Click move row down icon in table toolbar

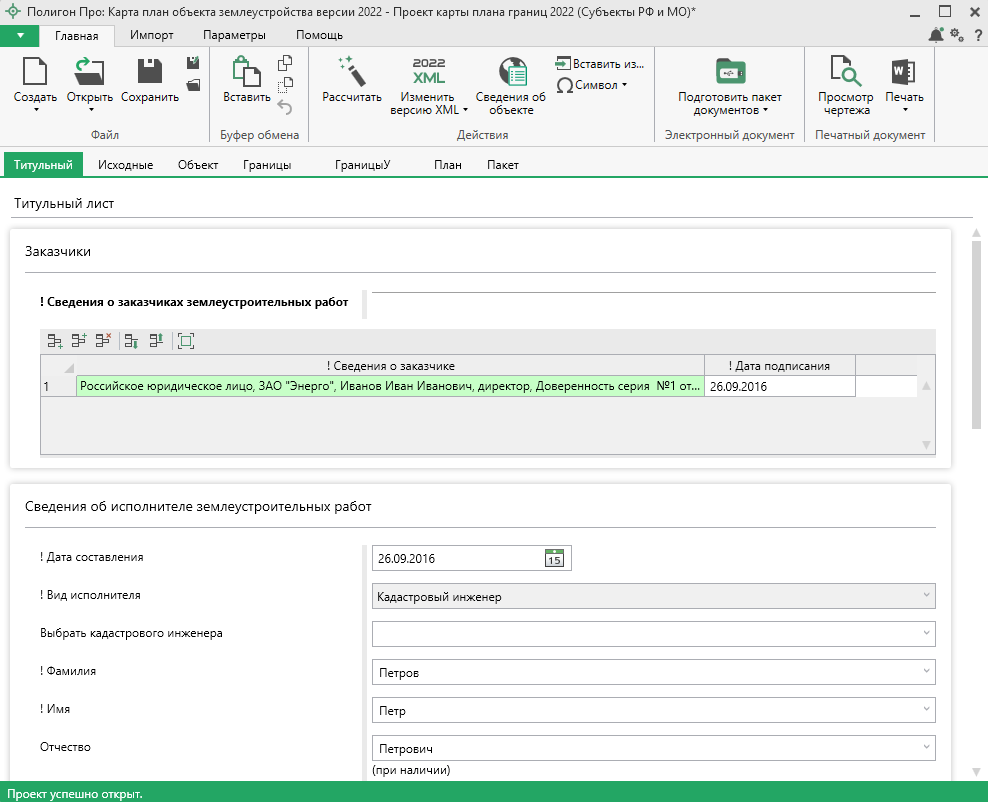click(x=131, y=341)
